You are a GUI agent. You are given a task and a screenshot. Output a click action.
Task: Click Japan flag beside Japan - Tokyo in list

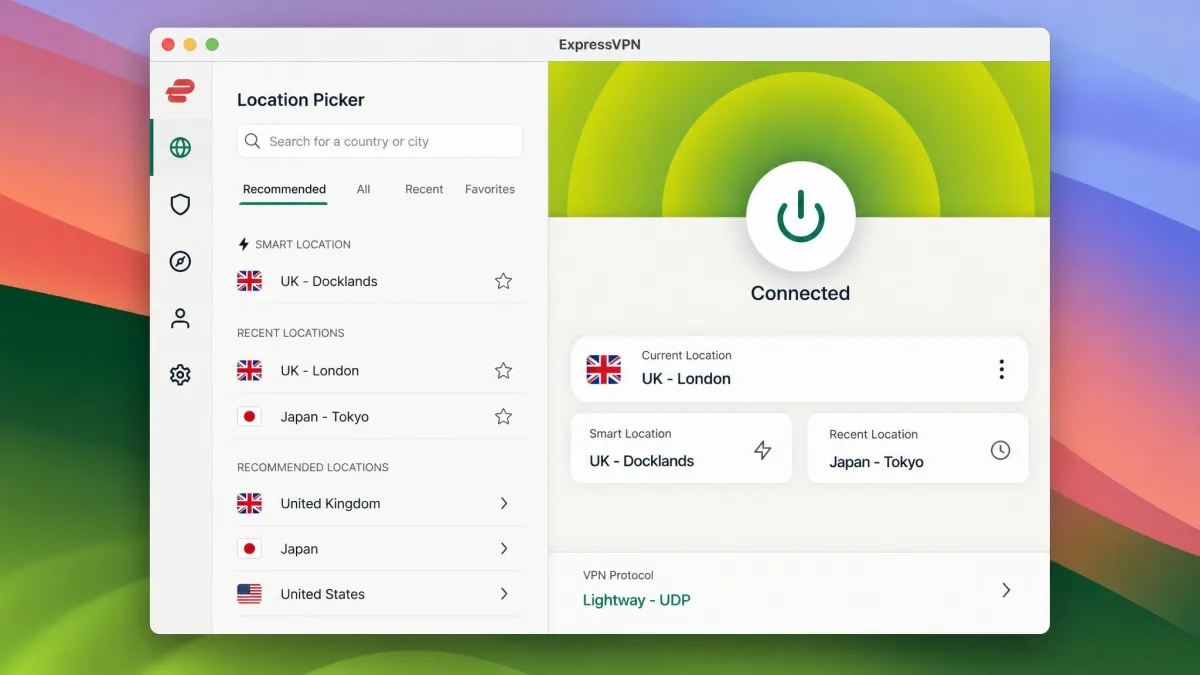coord(249,417)
